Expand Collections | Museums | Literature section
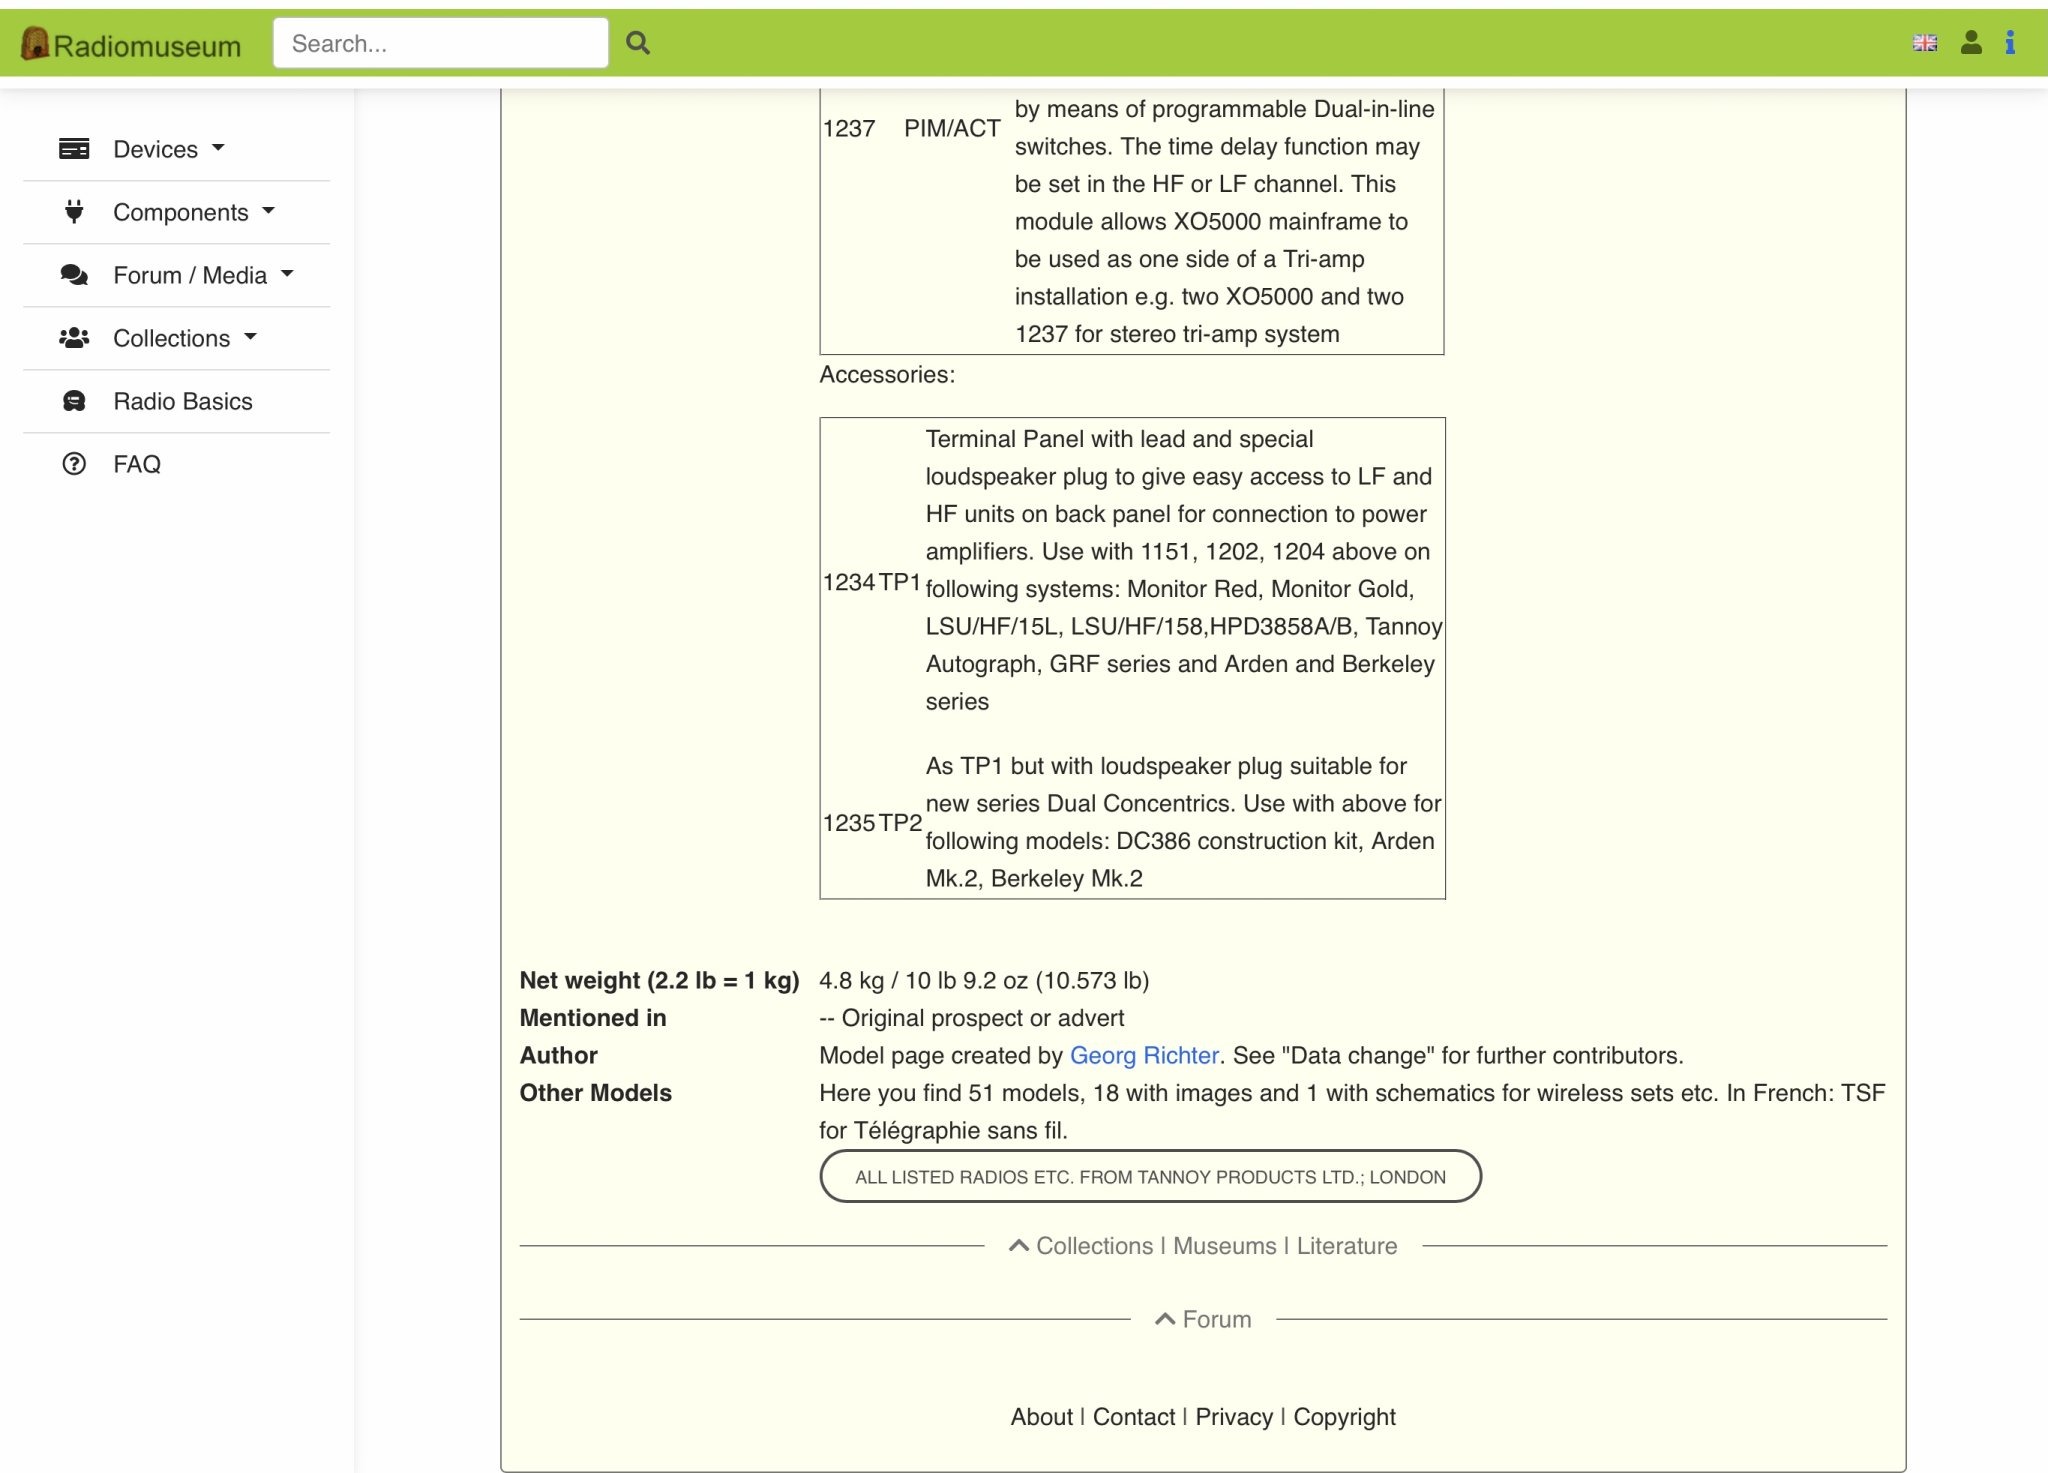This screenshot has width=2048, height=1473. (x=1203, y=1246)
